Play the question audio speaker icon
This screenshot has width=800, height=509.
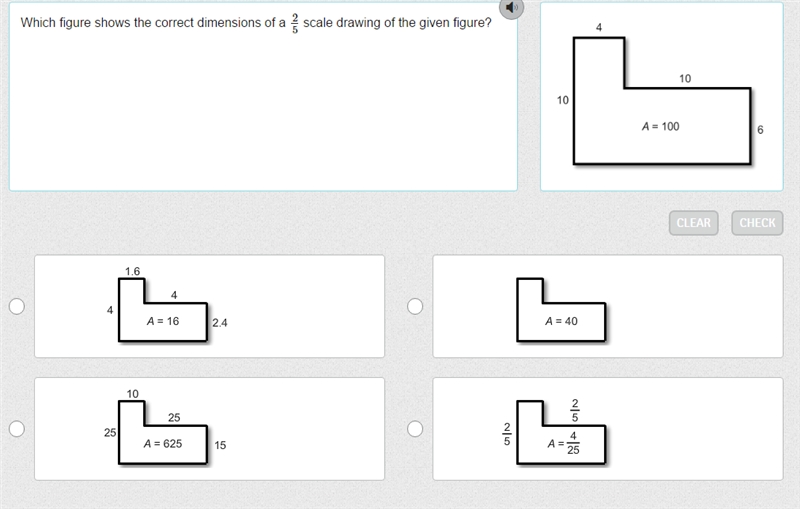click(x=511, y=8)
